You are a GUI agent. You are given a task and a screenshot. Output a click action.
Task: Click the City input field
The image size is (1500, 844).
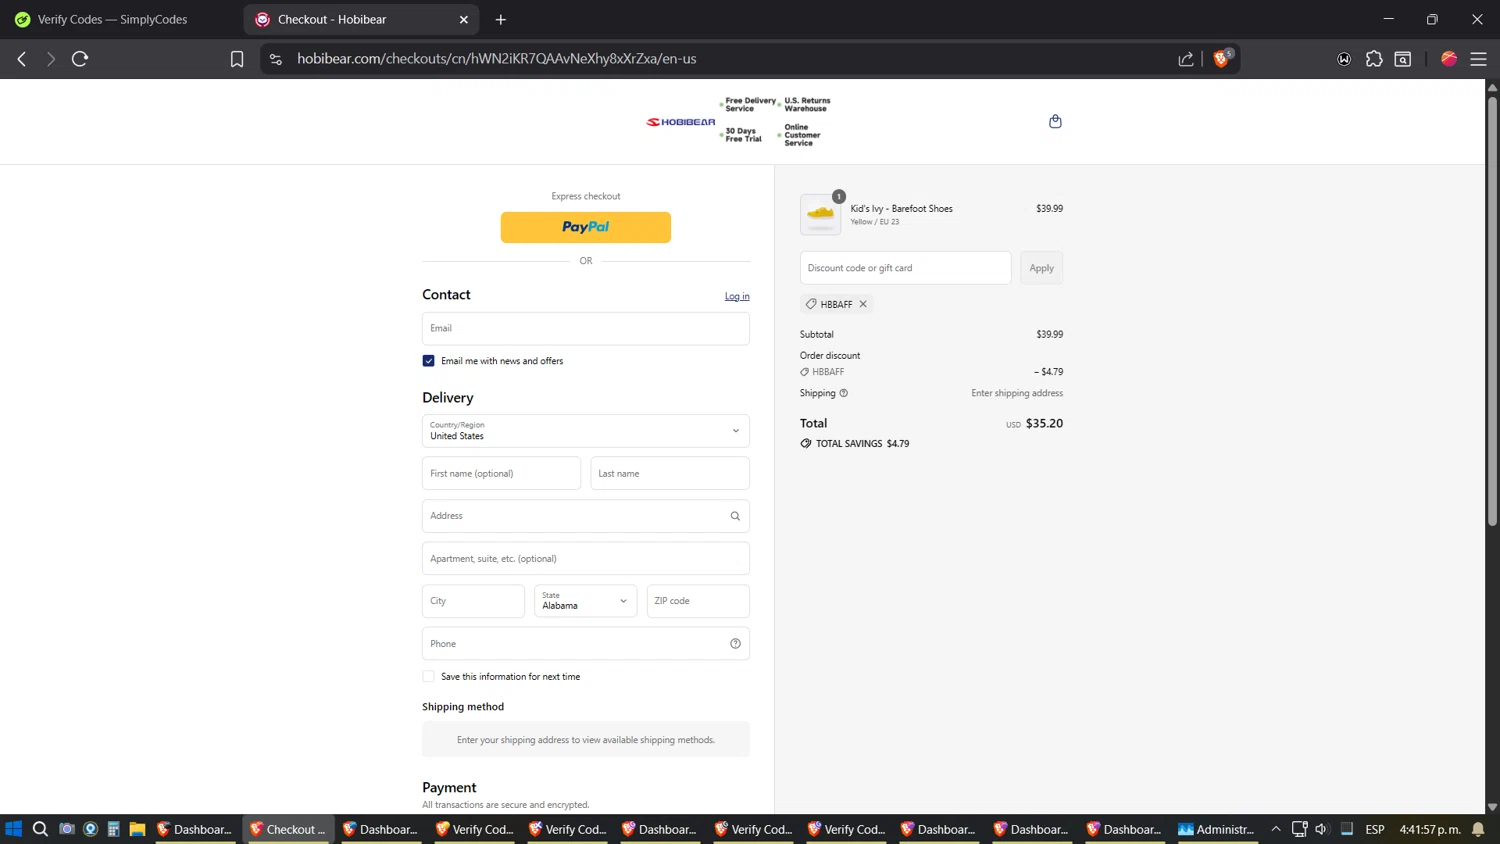[473, 601]
